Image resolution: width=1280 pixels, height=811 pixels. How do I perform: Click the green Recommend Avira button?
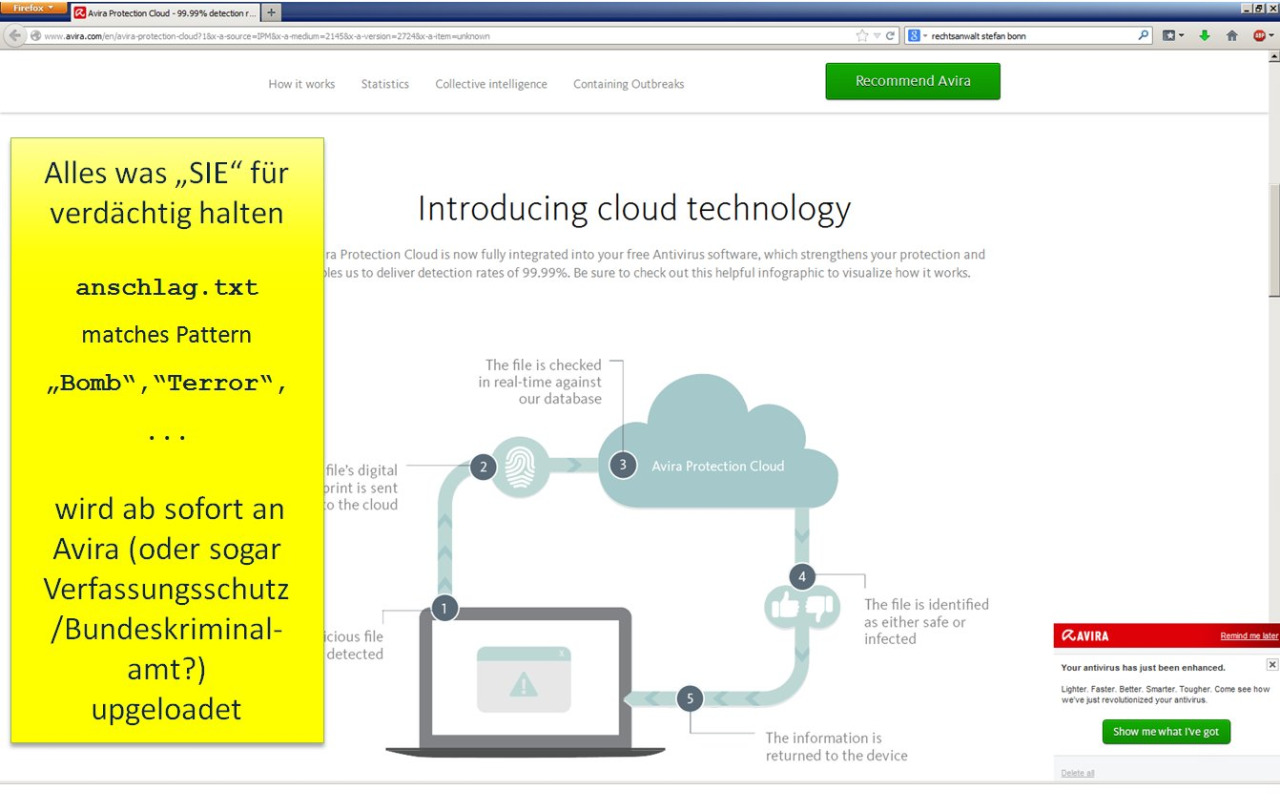(913, 81)
